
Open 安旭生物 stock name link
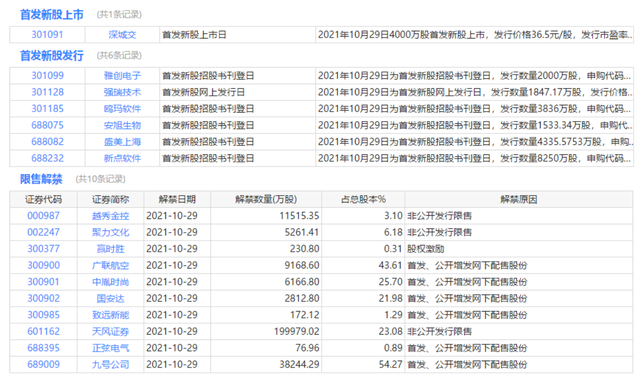[122, 125]
